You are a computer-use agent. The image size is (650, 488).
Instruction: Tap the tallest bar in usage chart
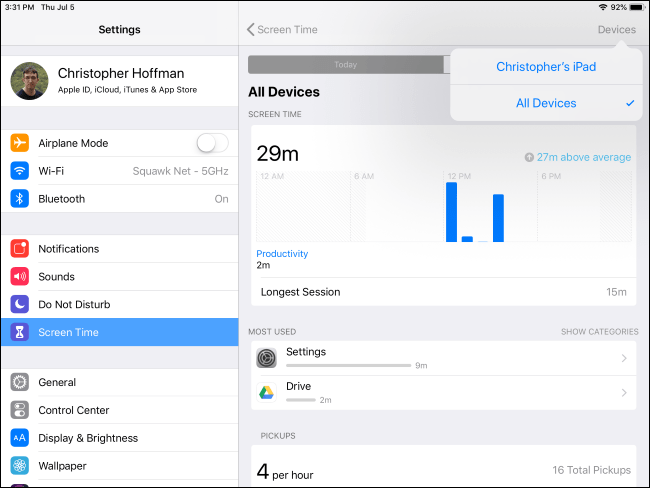click(x=451, y=212)
